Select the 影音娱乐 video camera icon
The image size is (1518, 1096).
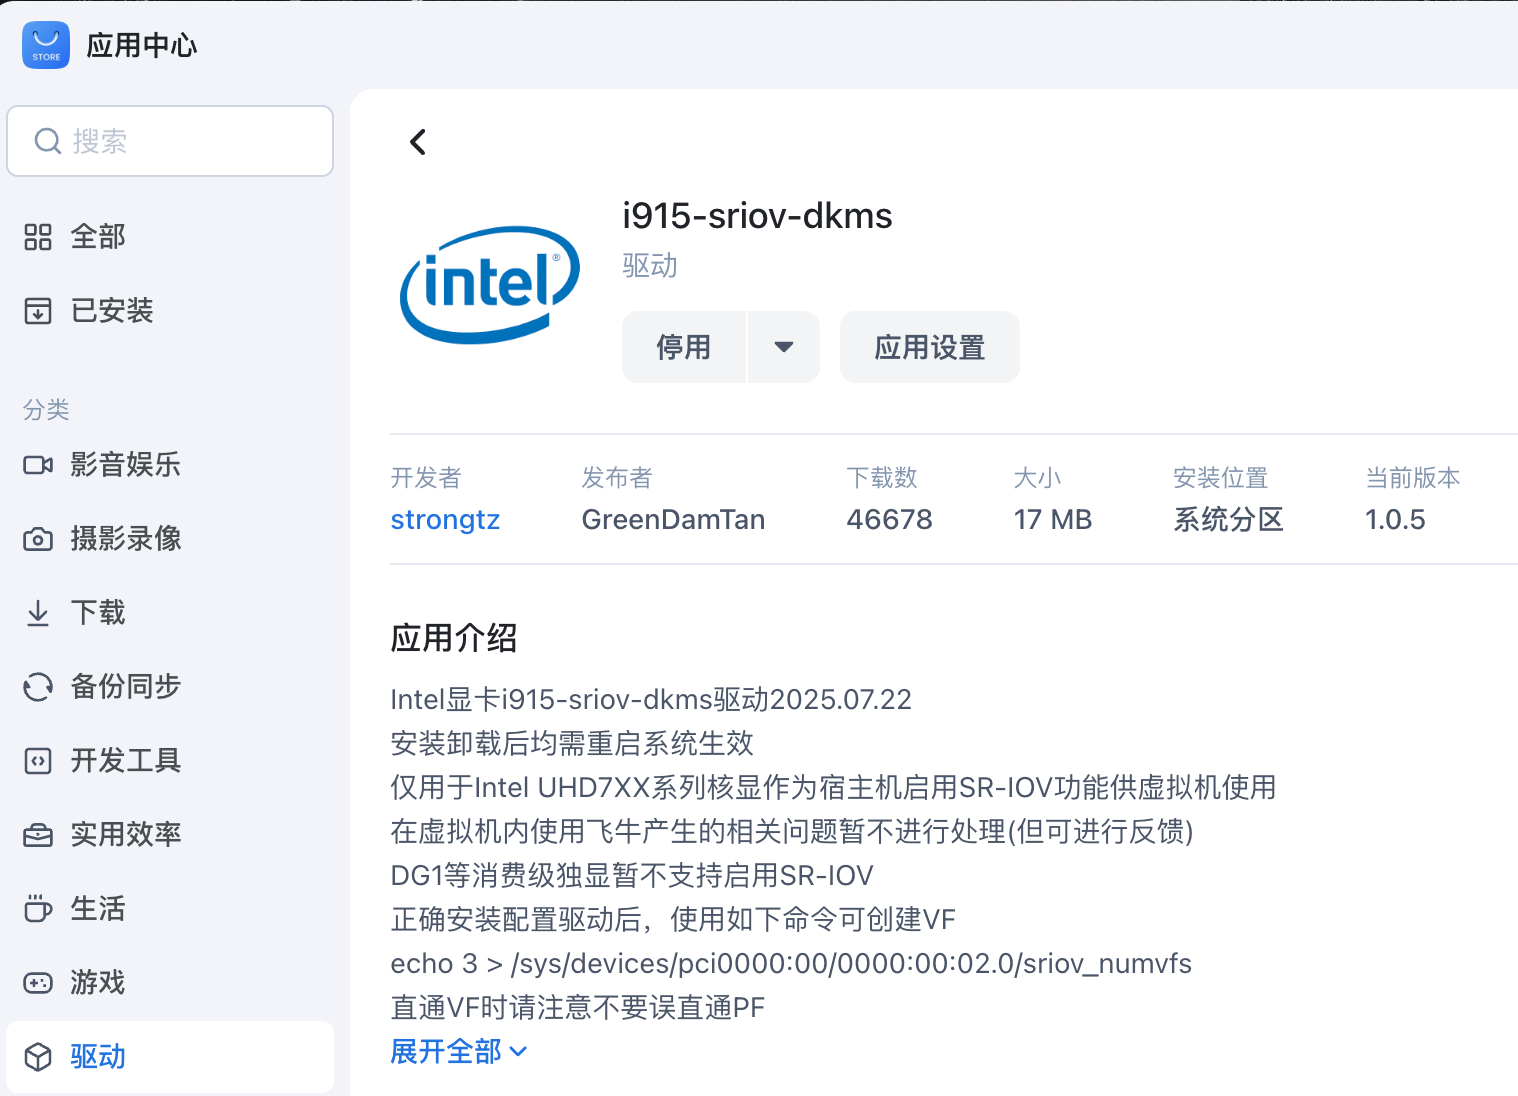tap(38, 465)
